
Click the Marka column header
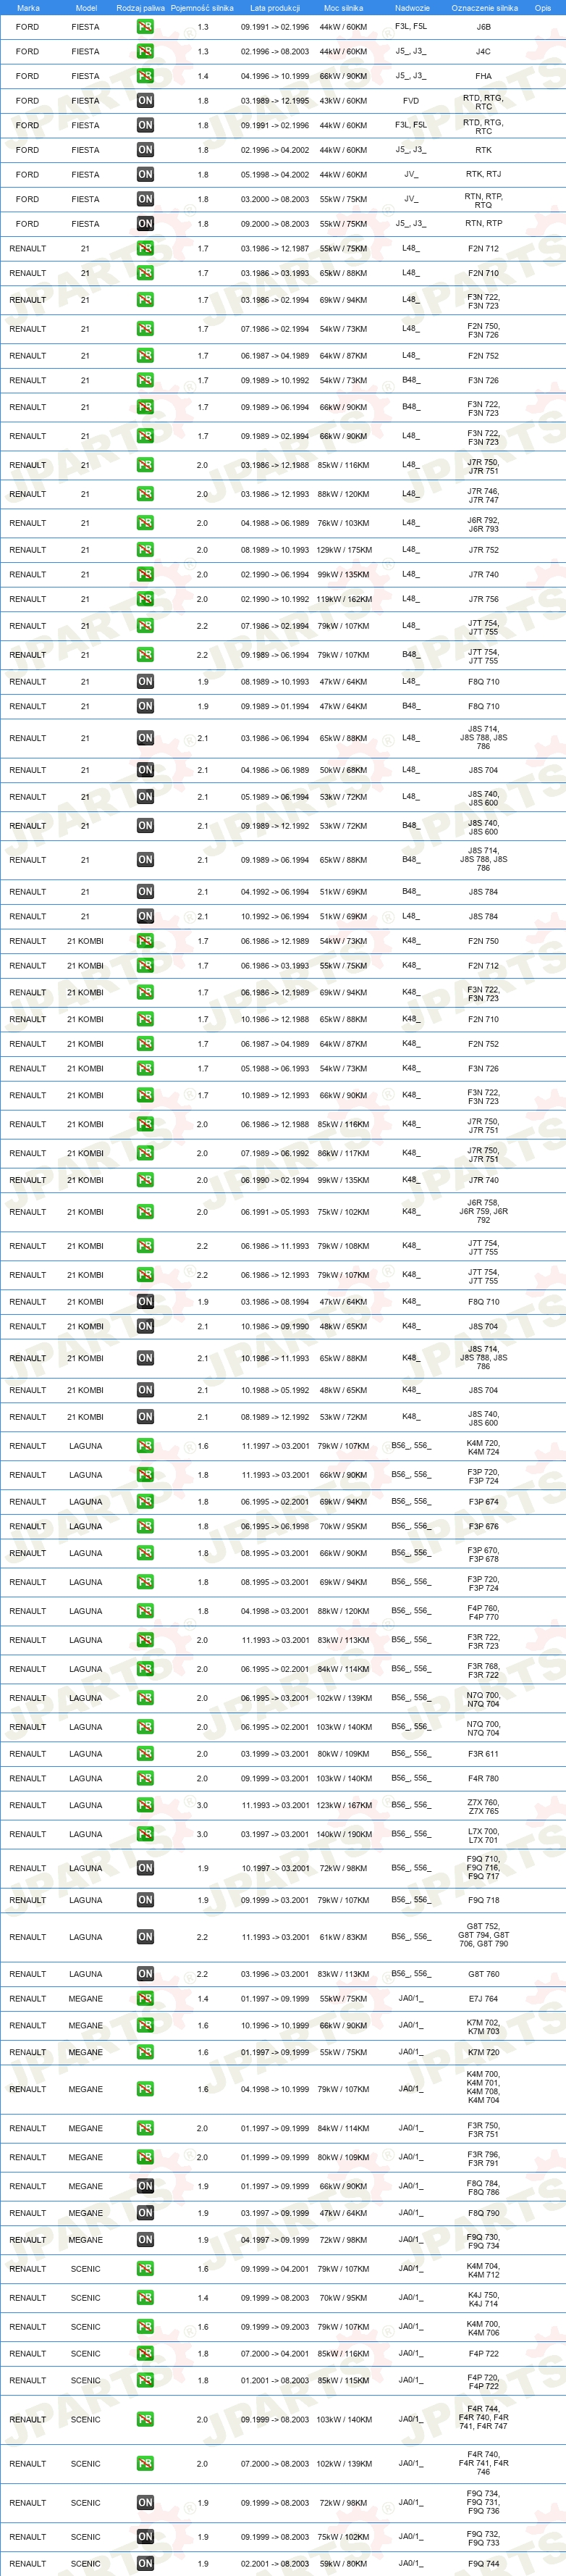tap(28, 8)
